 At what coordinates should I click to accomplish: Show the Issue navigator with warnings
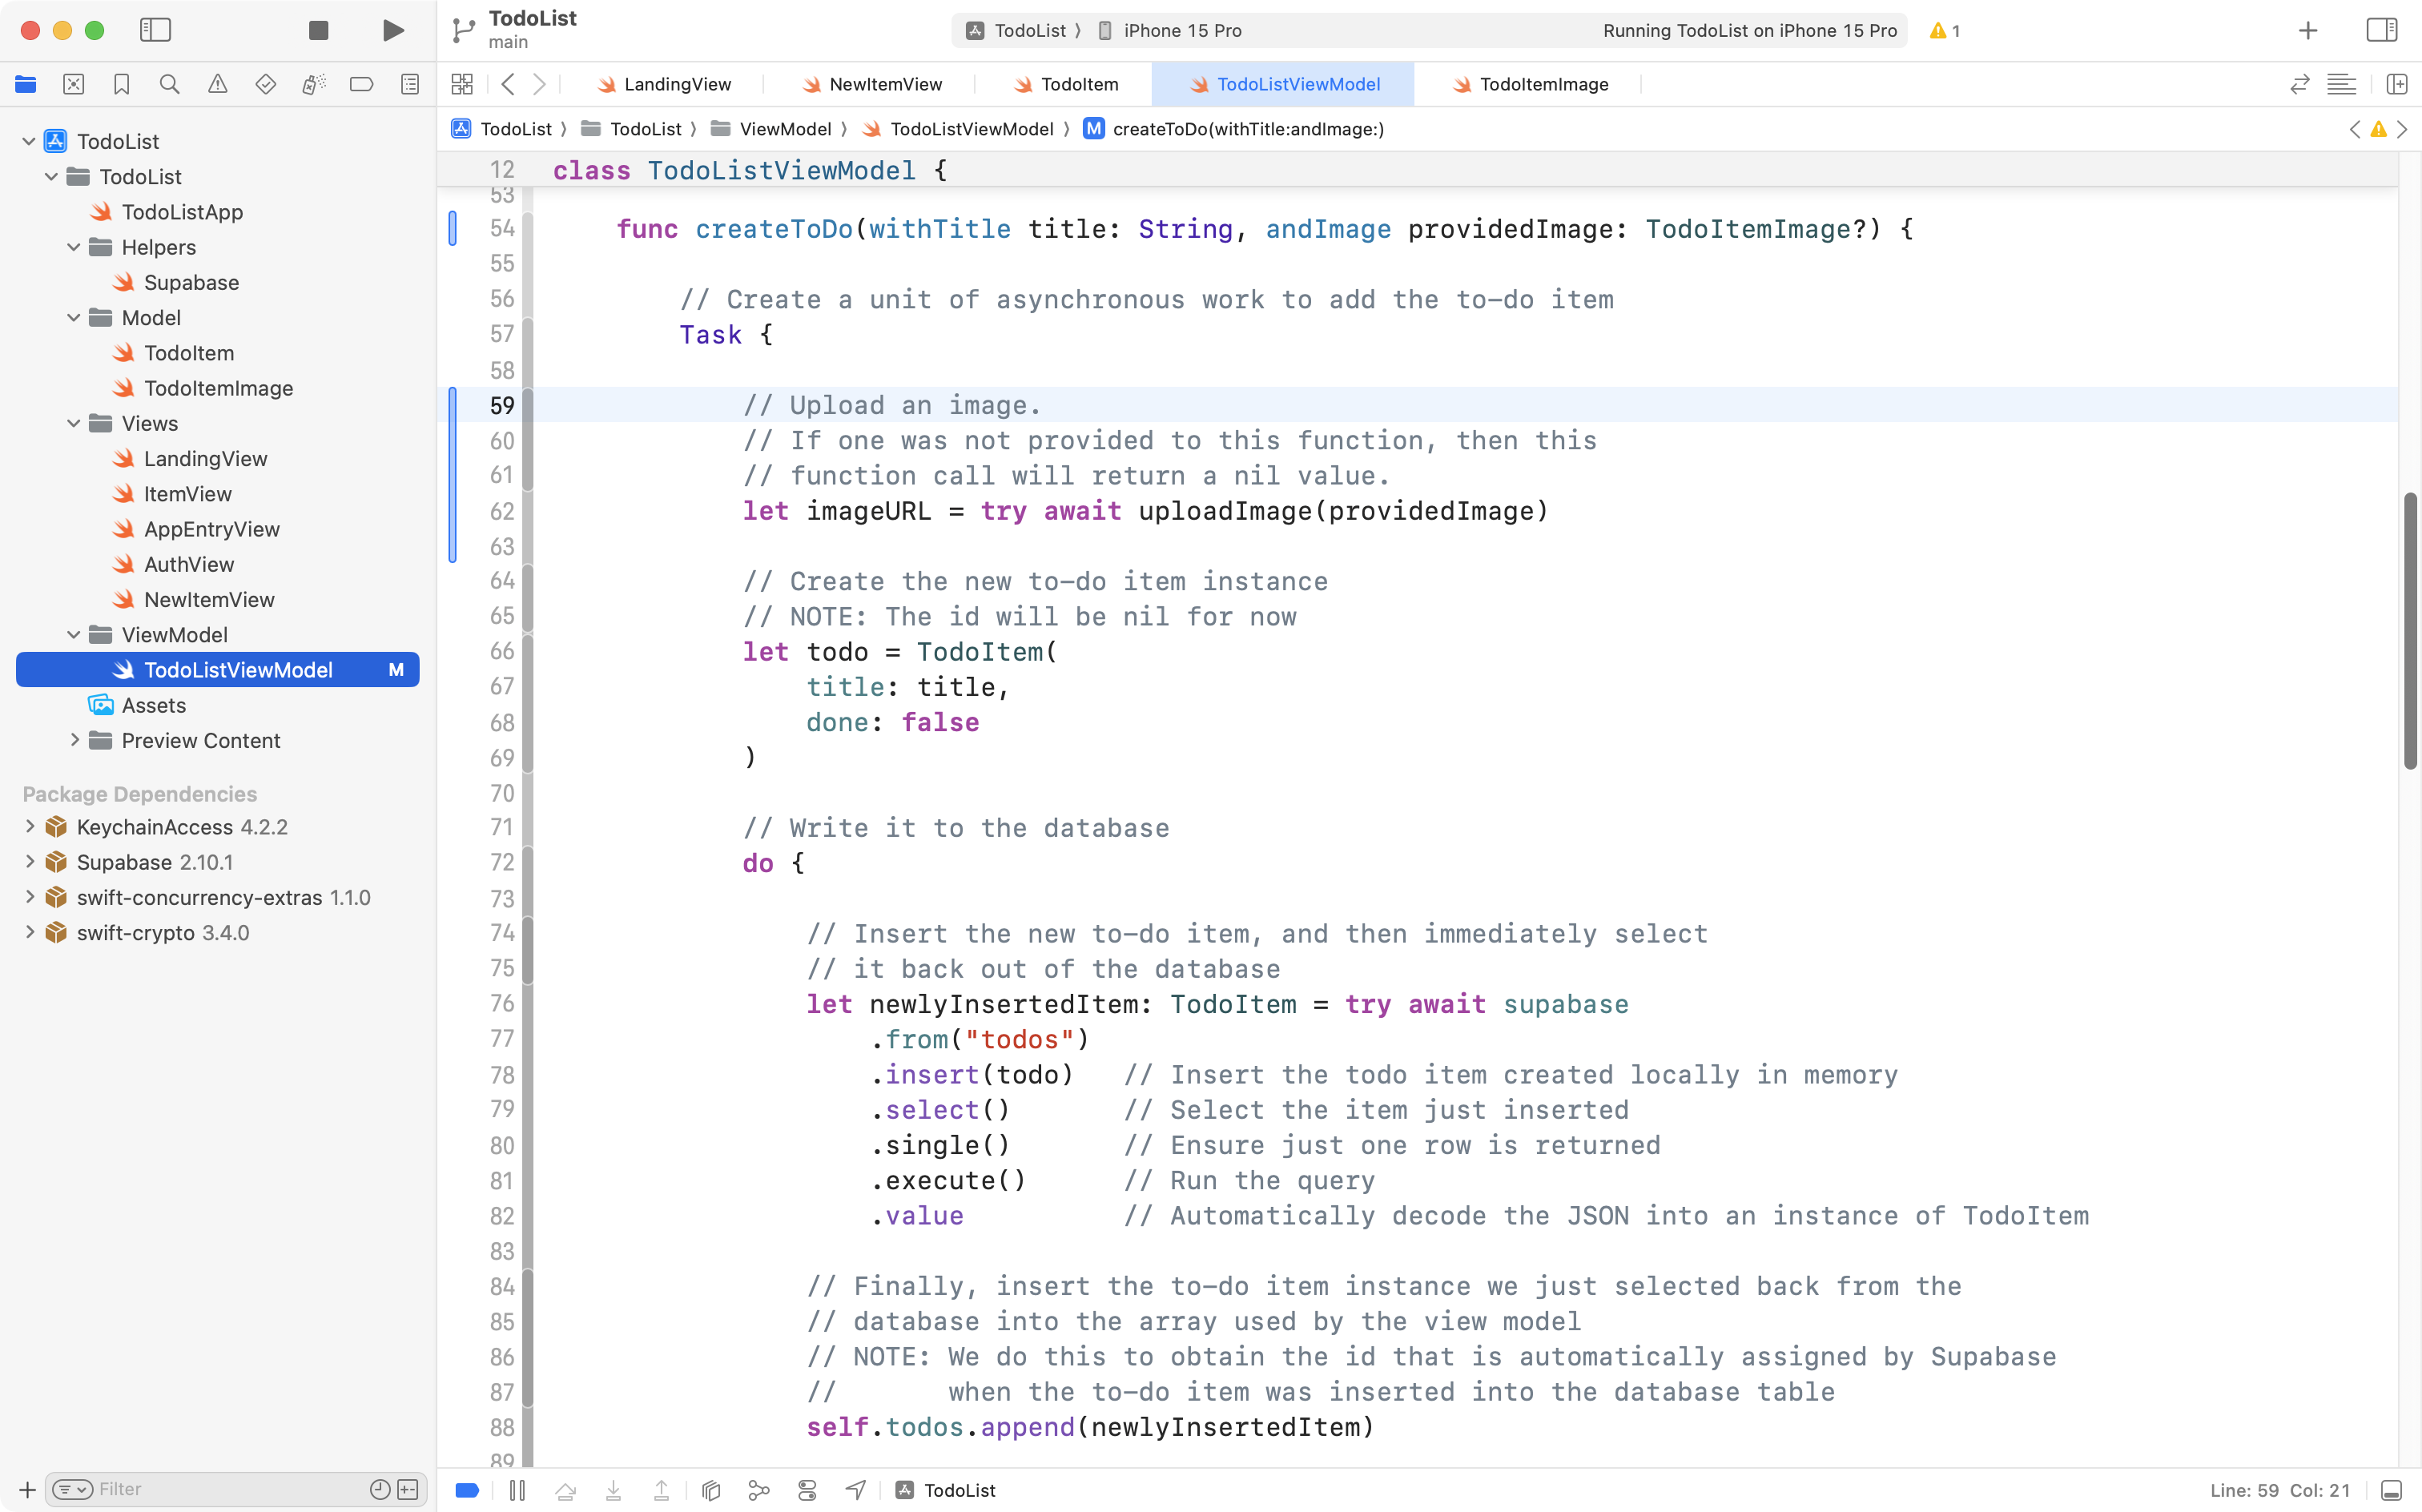pyautogui.click(x=218, y=84)
